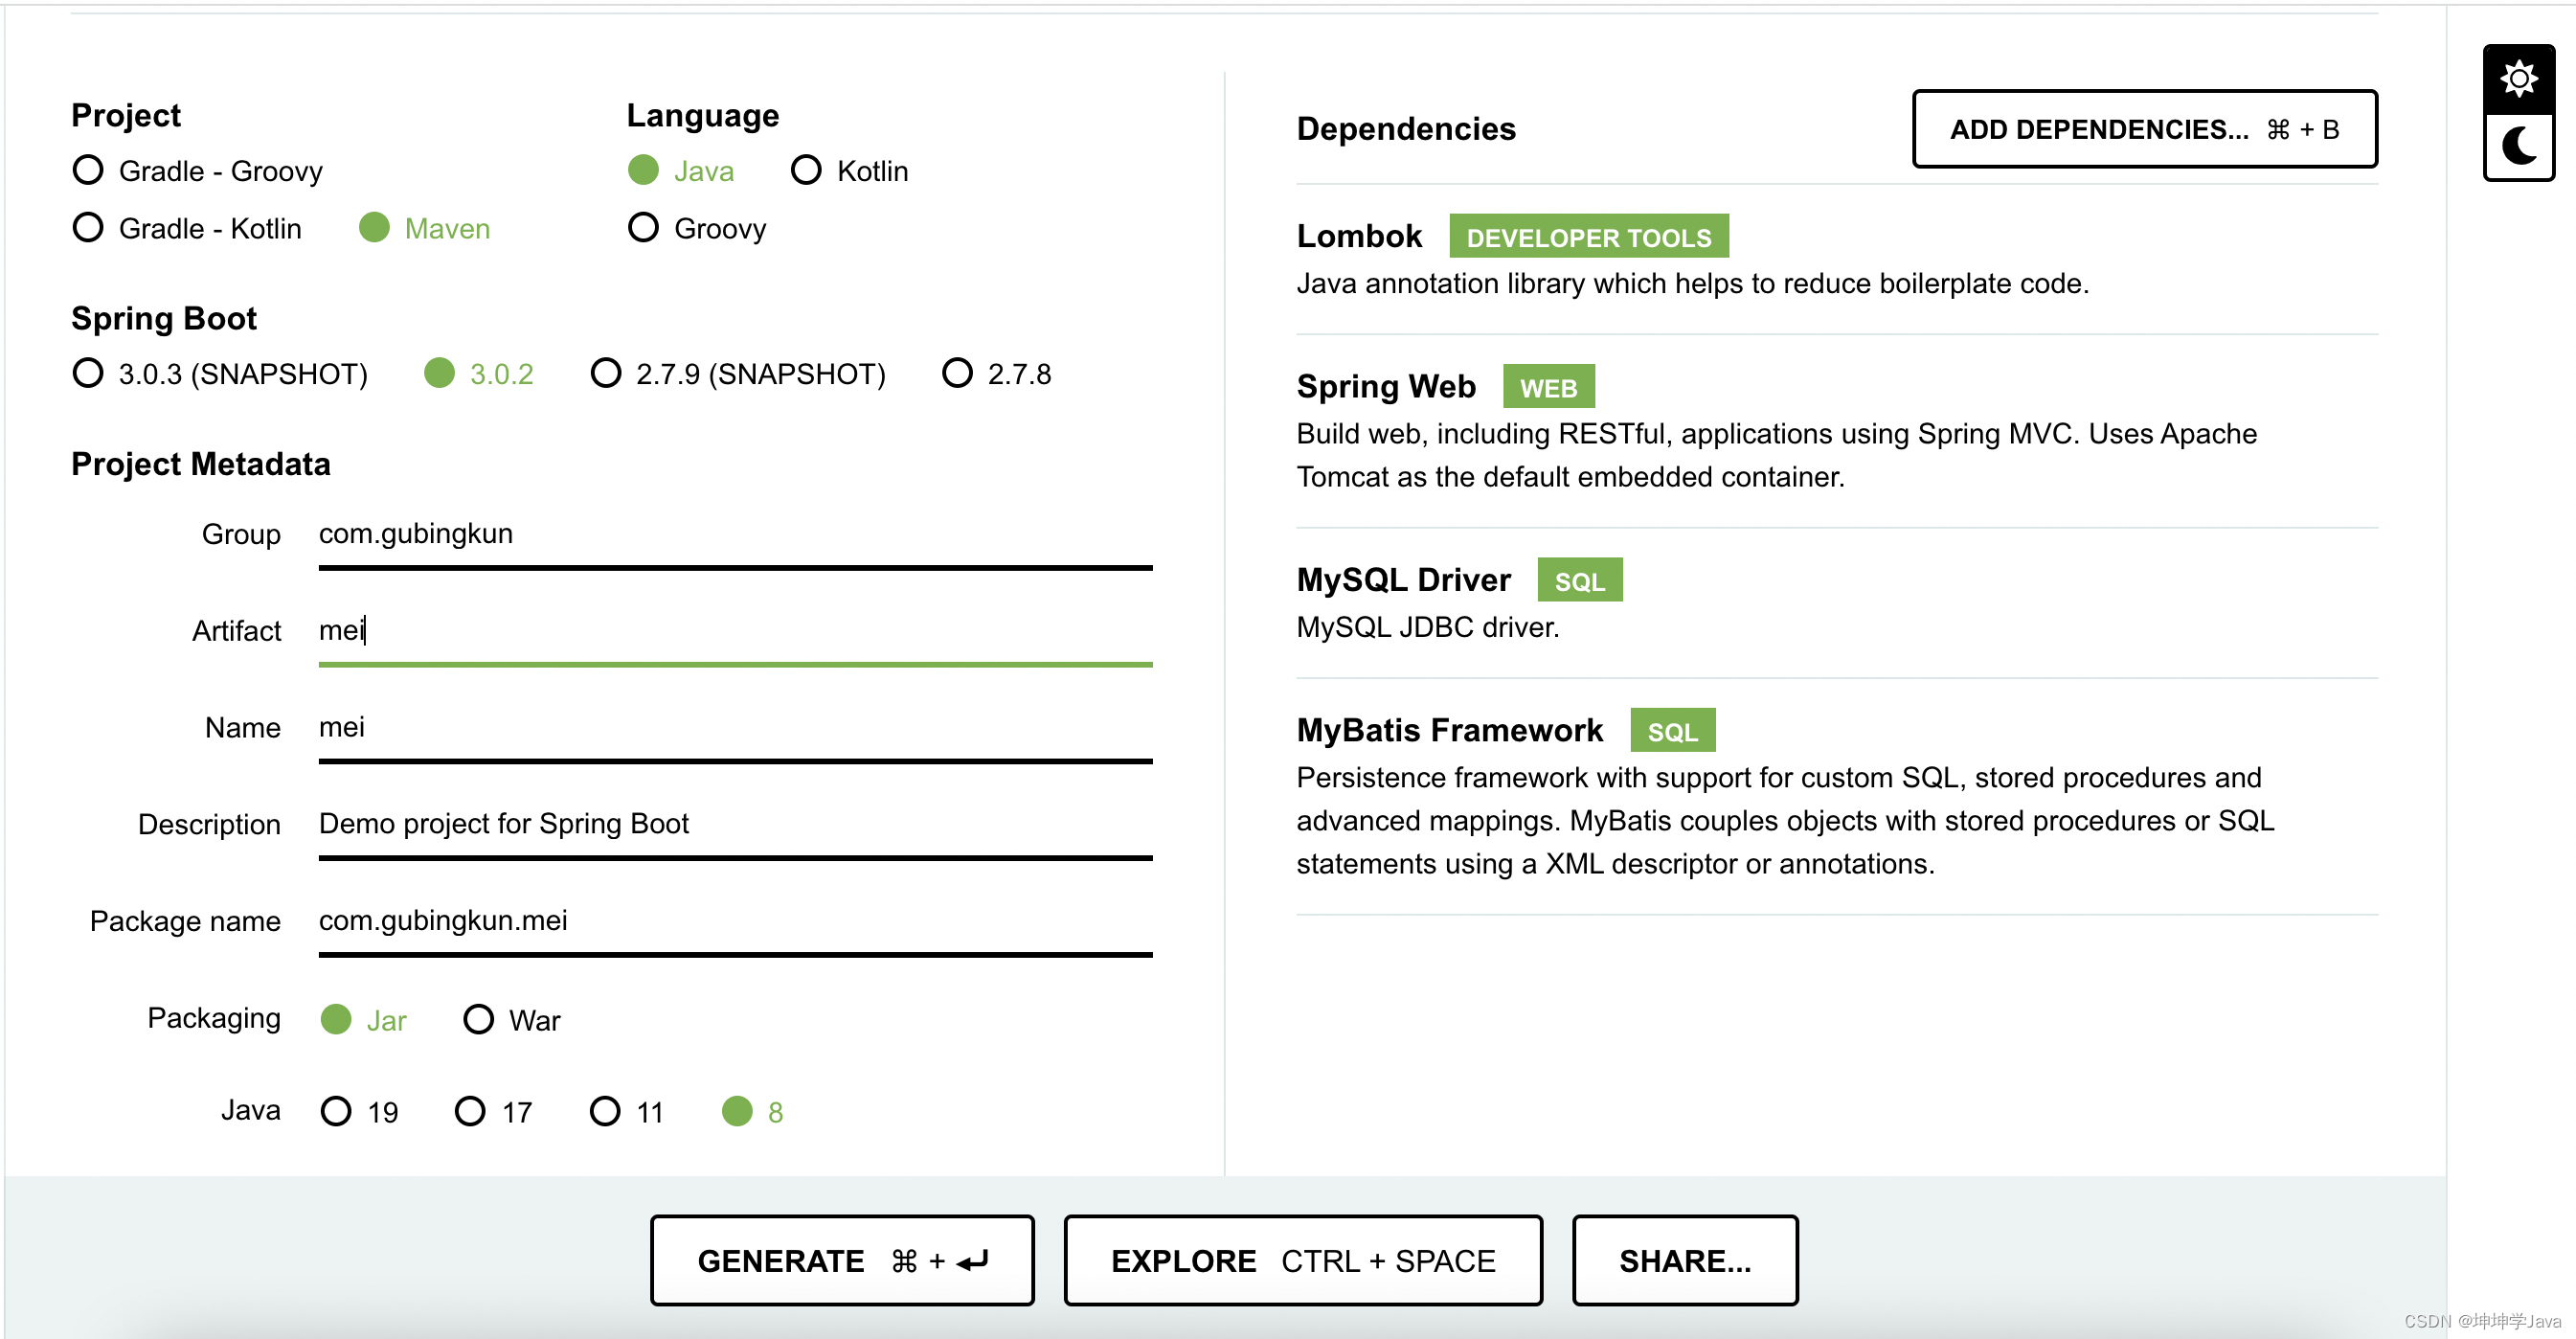2576x1339 pixels.
Task: Choose Kotlin as the language
Action: (849, 171)
